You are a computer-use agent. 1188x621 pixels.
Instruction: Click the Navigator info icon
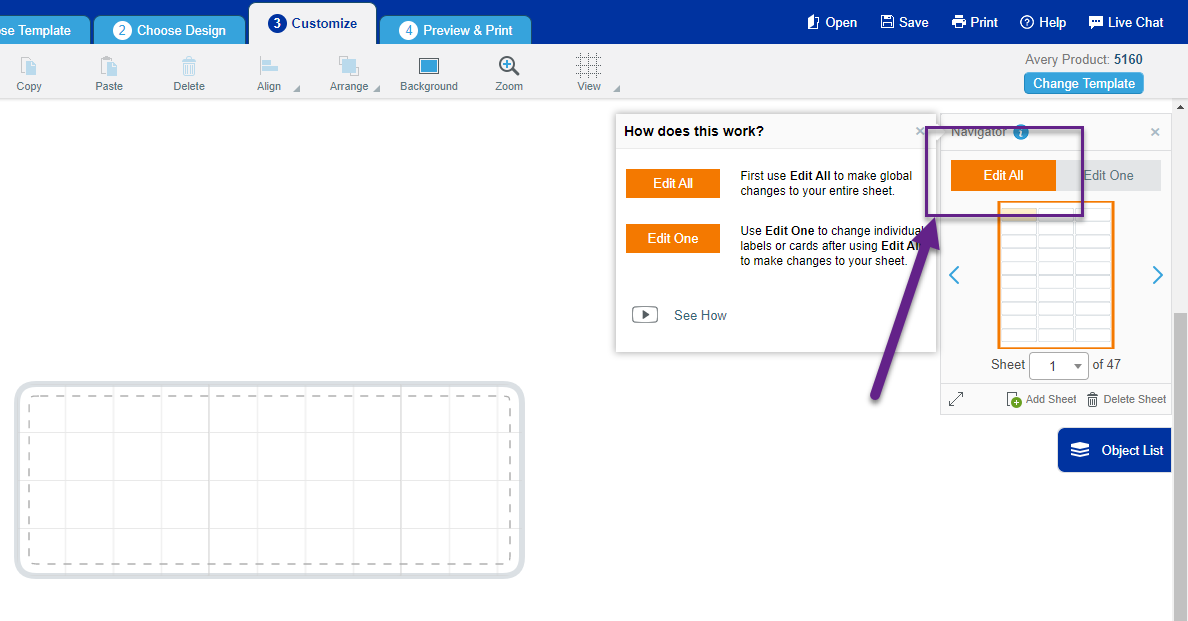pyautogui.click(x=1021, y=133)
